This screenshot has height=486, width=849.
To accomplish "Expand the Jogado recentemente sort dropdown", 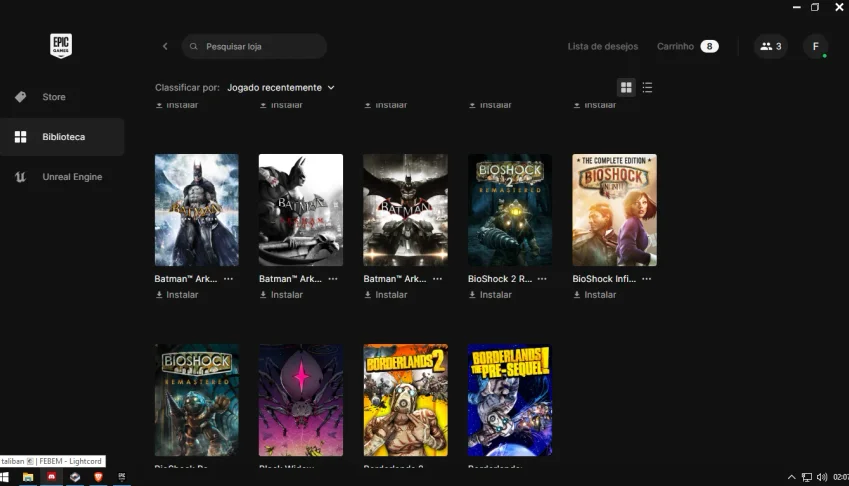I will [280, 88].
